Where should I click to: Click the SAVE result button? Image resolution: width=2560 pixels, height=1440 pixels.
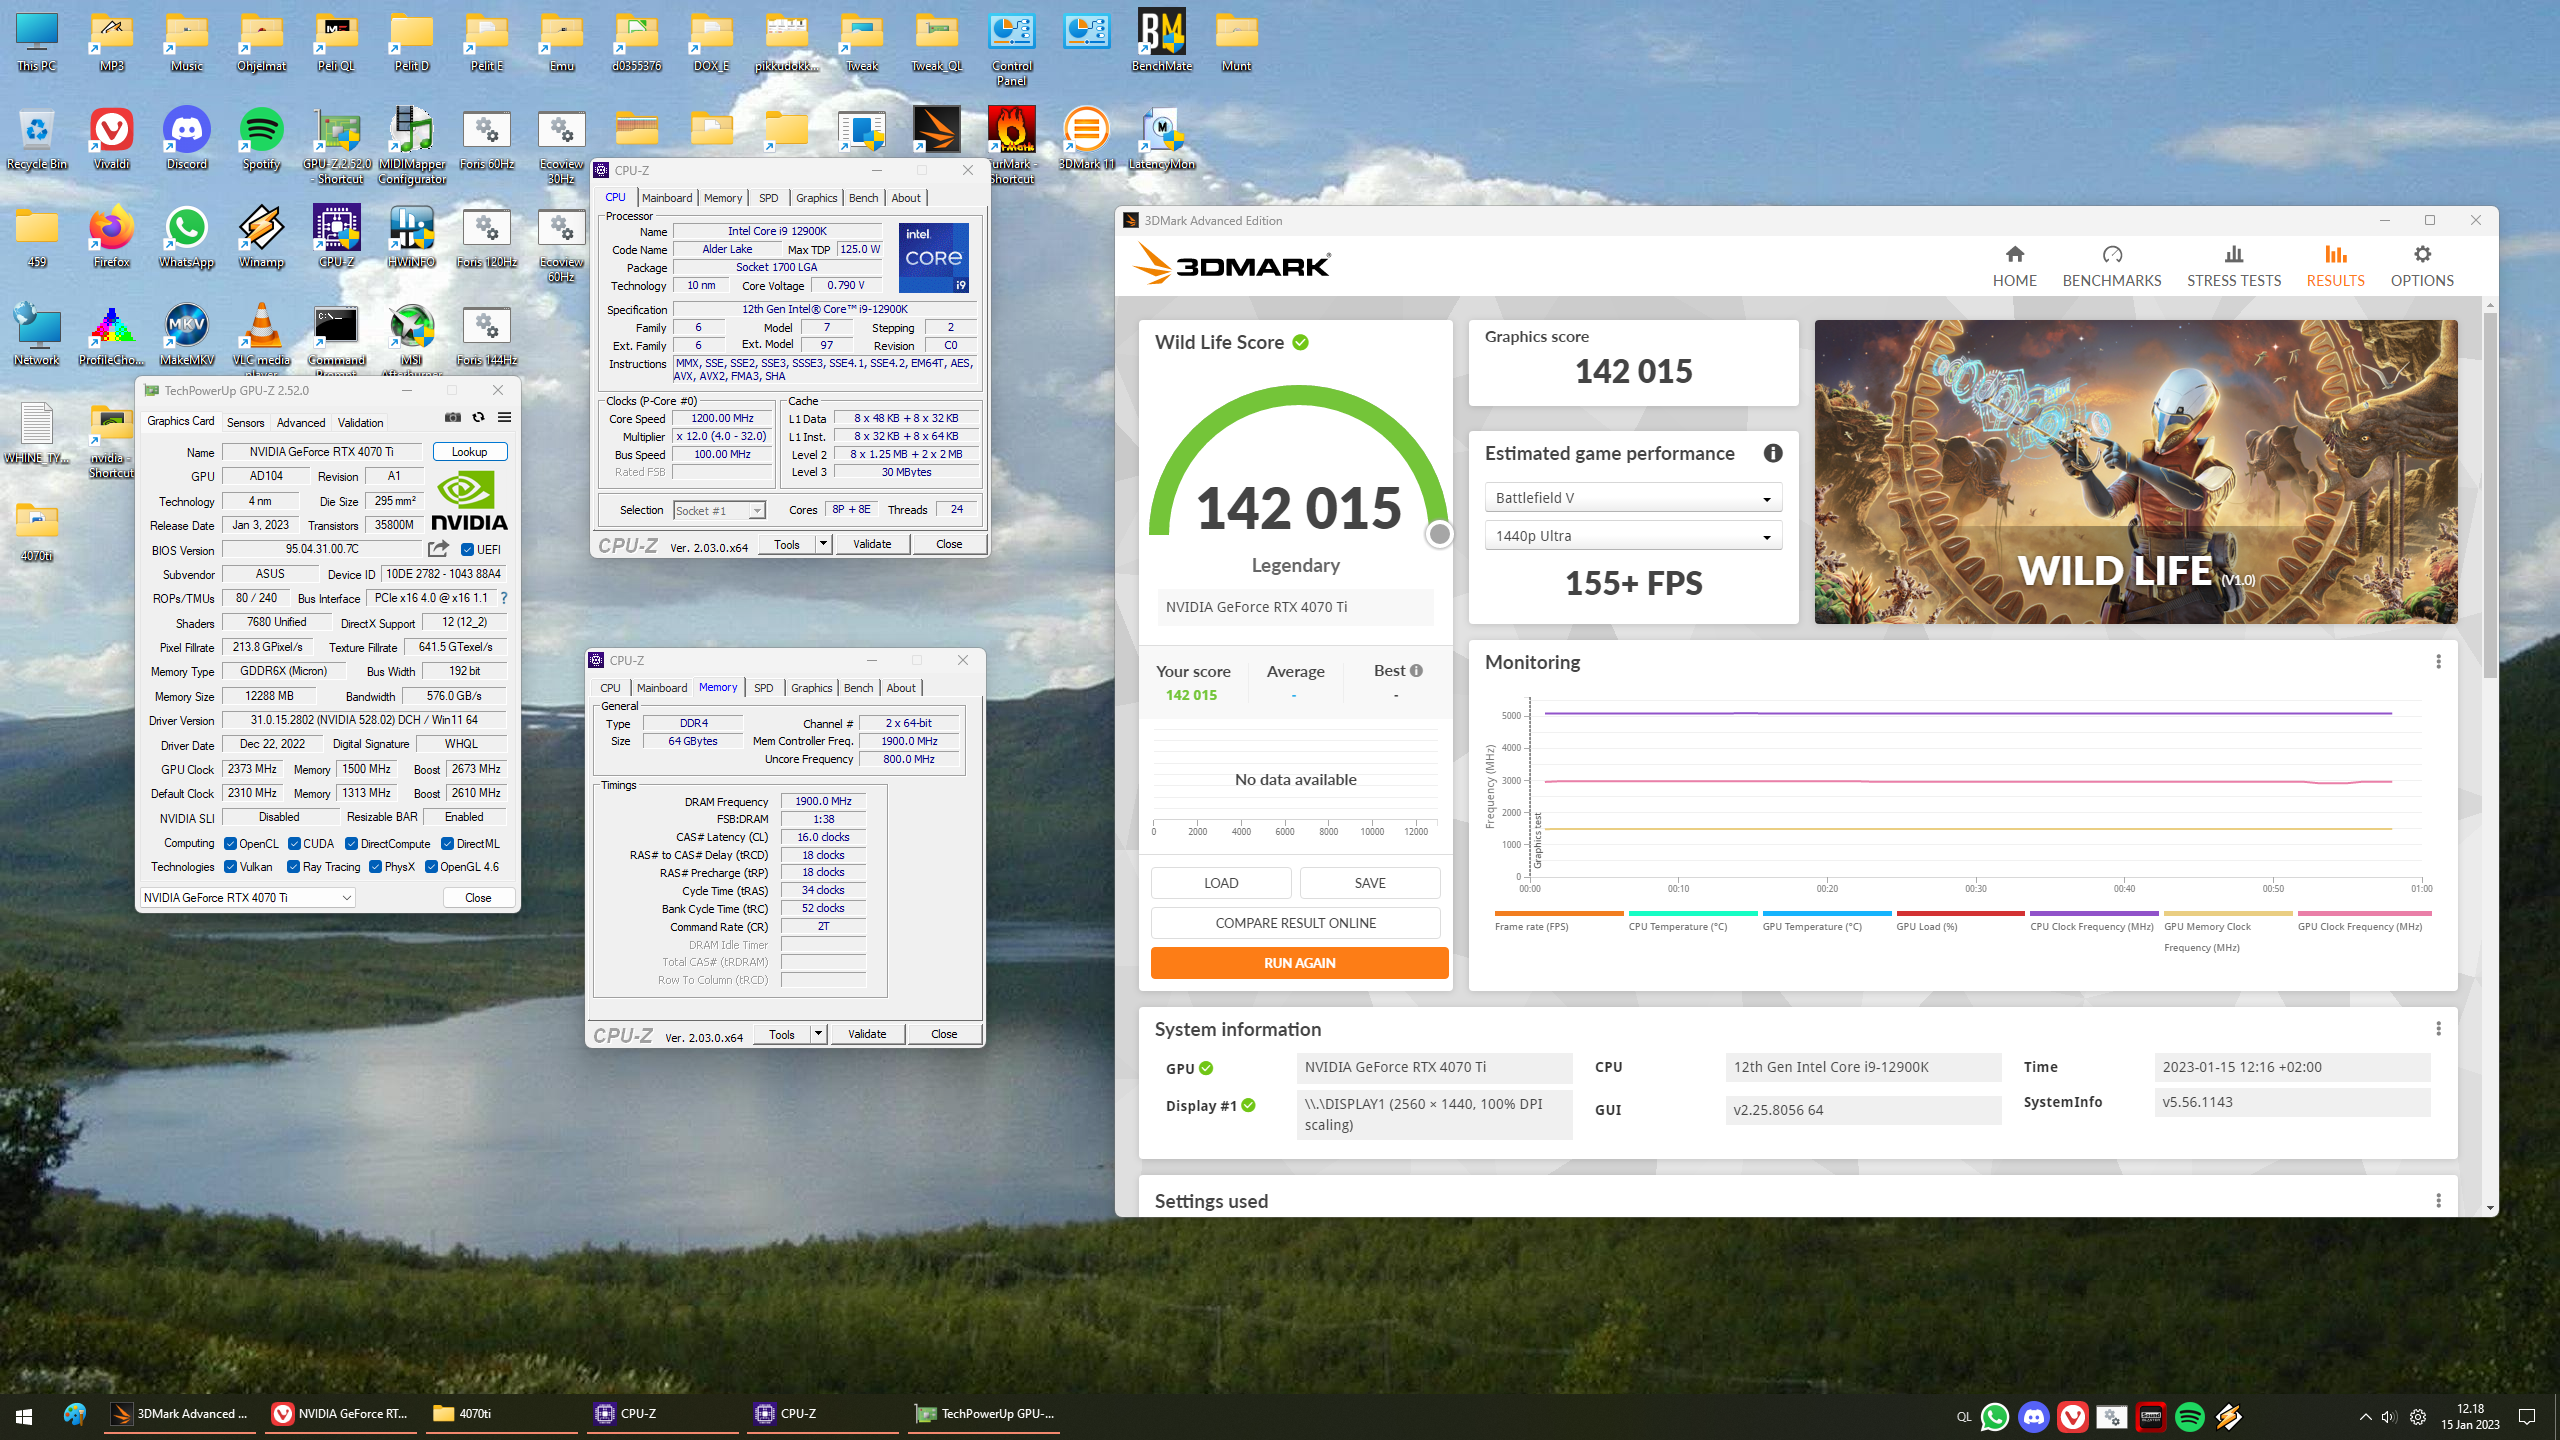(1369, 883)
